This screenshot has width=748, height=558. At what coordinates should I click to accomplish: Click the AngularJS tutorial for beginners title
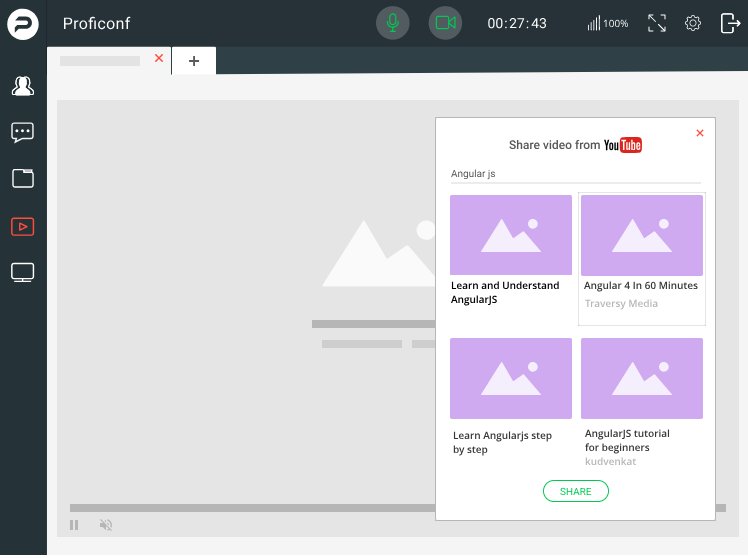pyautogui.click(x=627, y=440)
